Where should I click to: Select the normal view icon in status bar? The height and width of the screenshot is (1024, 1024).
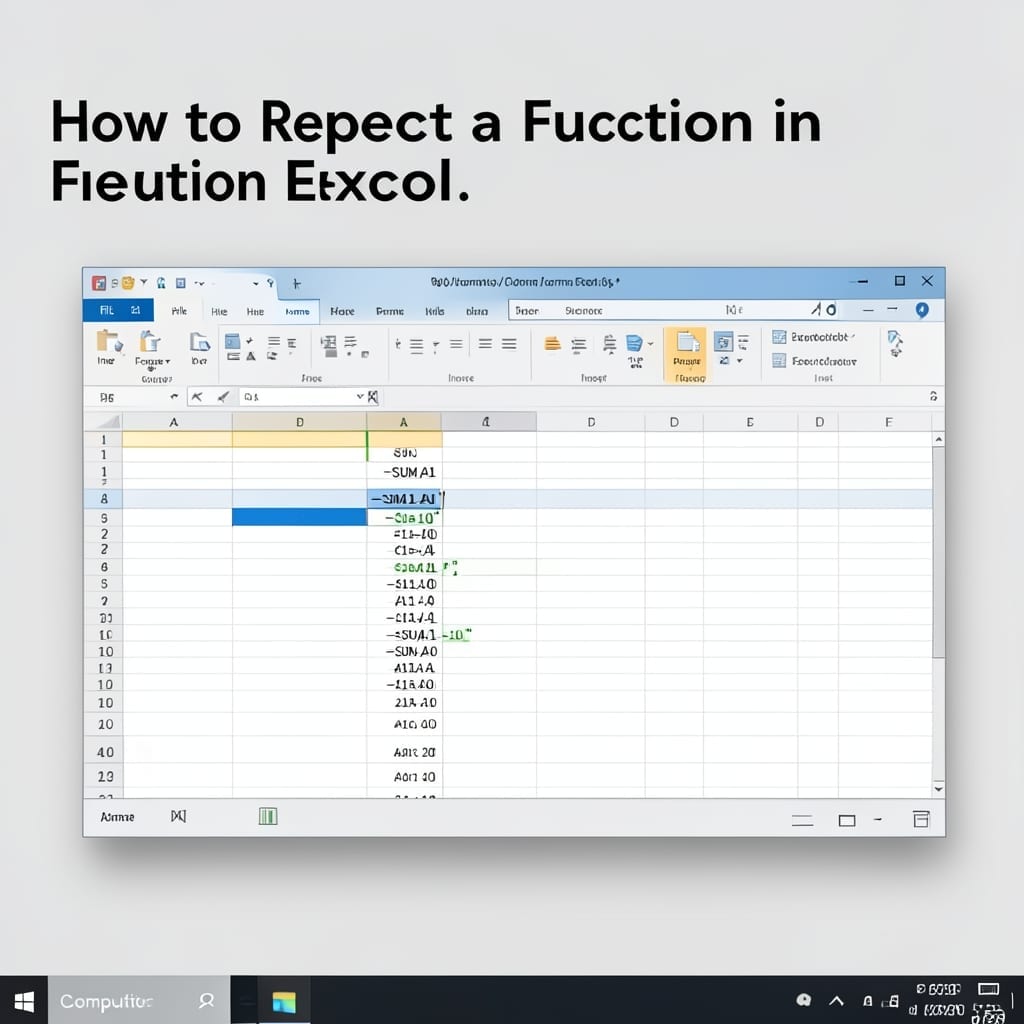(x=802, y=820)
